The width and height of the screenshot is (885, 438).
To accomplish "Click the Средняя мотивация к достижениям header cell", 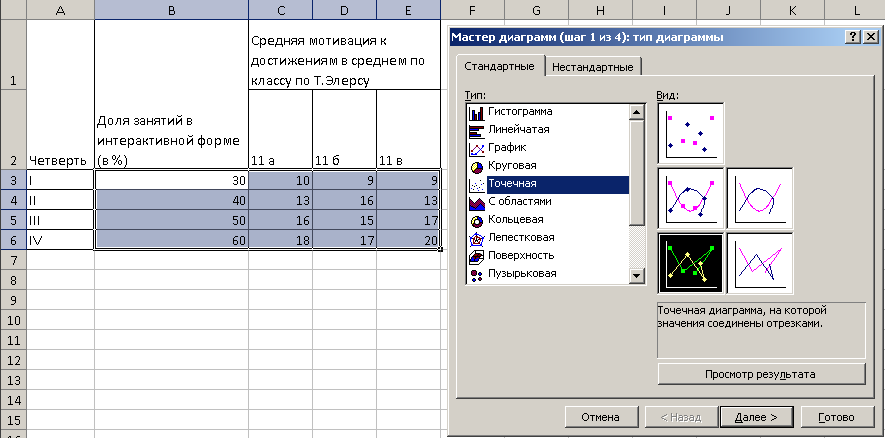I will pyautogui.click(x=344, y=55).
